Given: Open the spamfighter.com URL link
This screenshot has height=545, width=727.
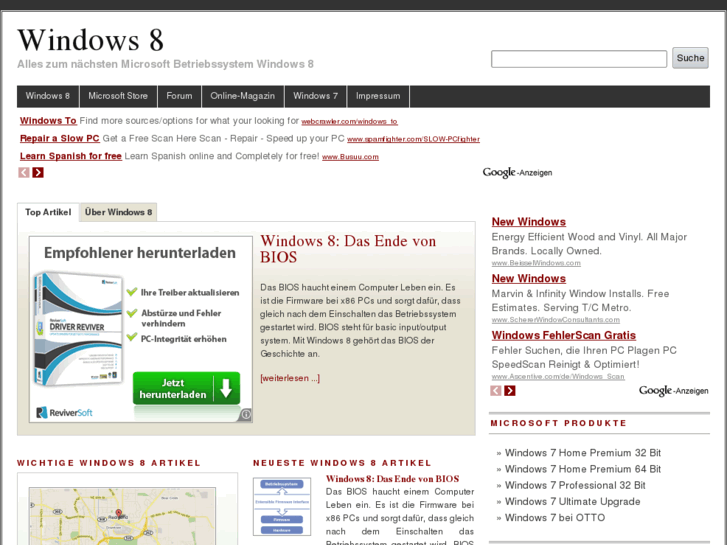Looking at the screenshot, I should 413,139.
